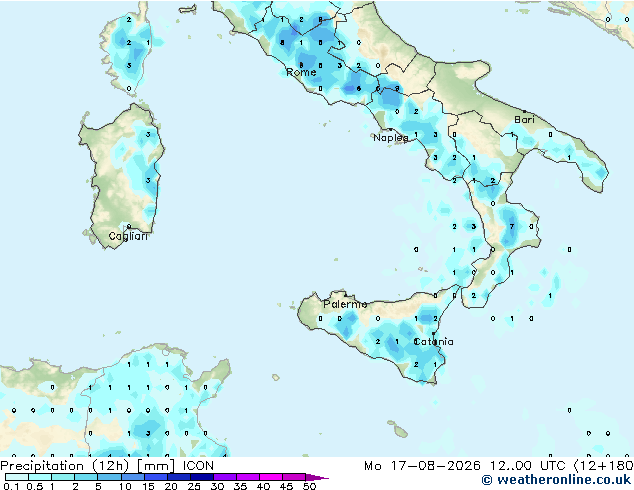Select the 2–5 mm legend swatch

[86, 477]
